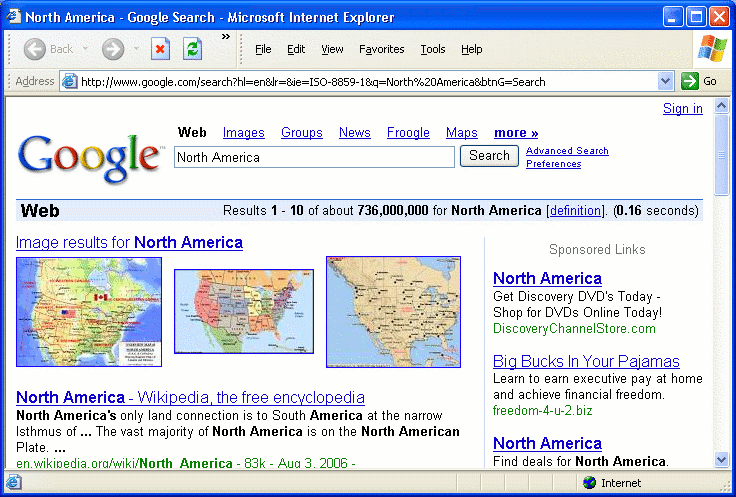This screenshot has height=497, width=736.
Task: Stop page loading with red X icon
Action: (x=160, y=49)
